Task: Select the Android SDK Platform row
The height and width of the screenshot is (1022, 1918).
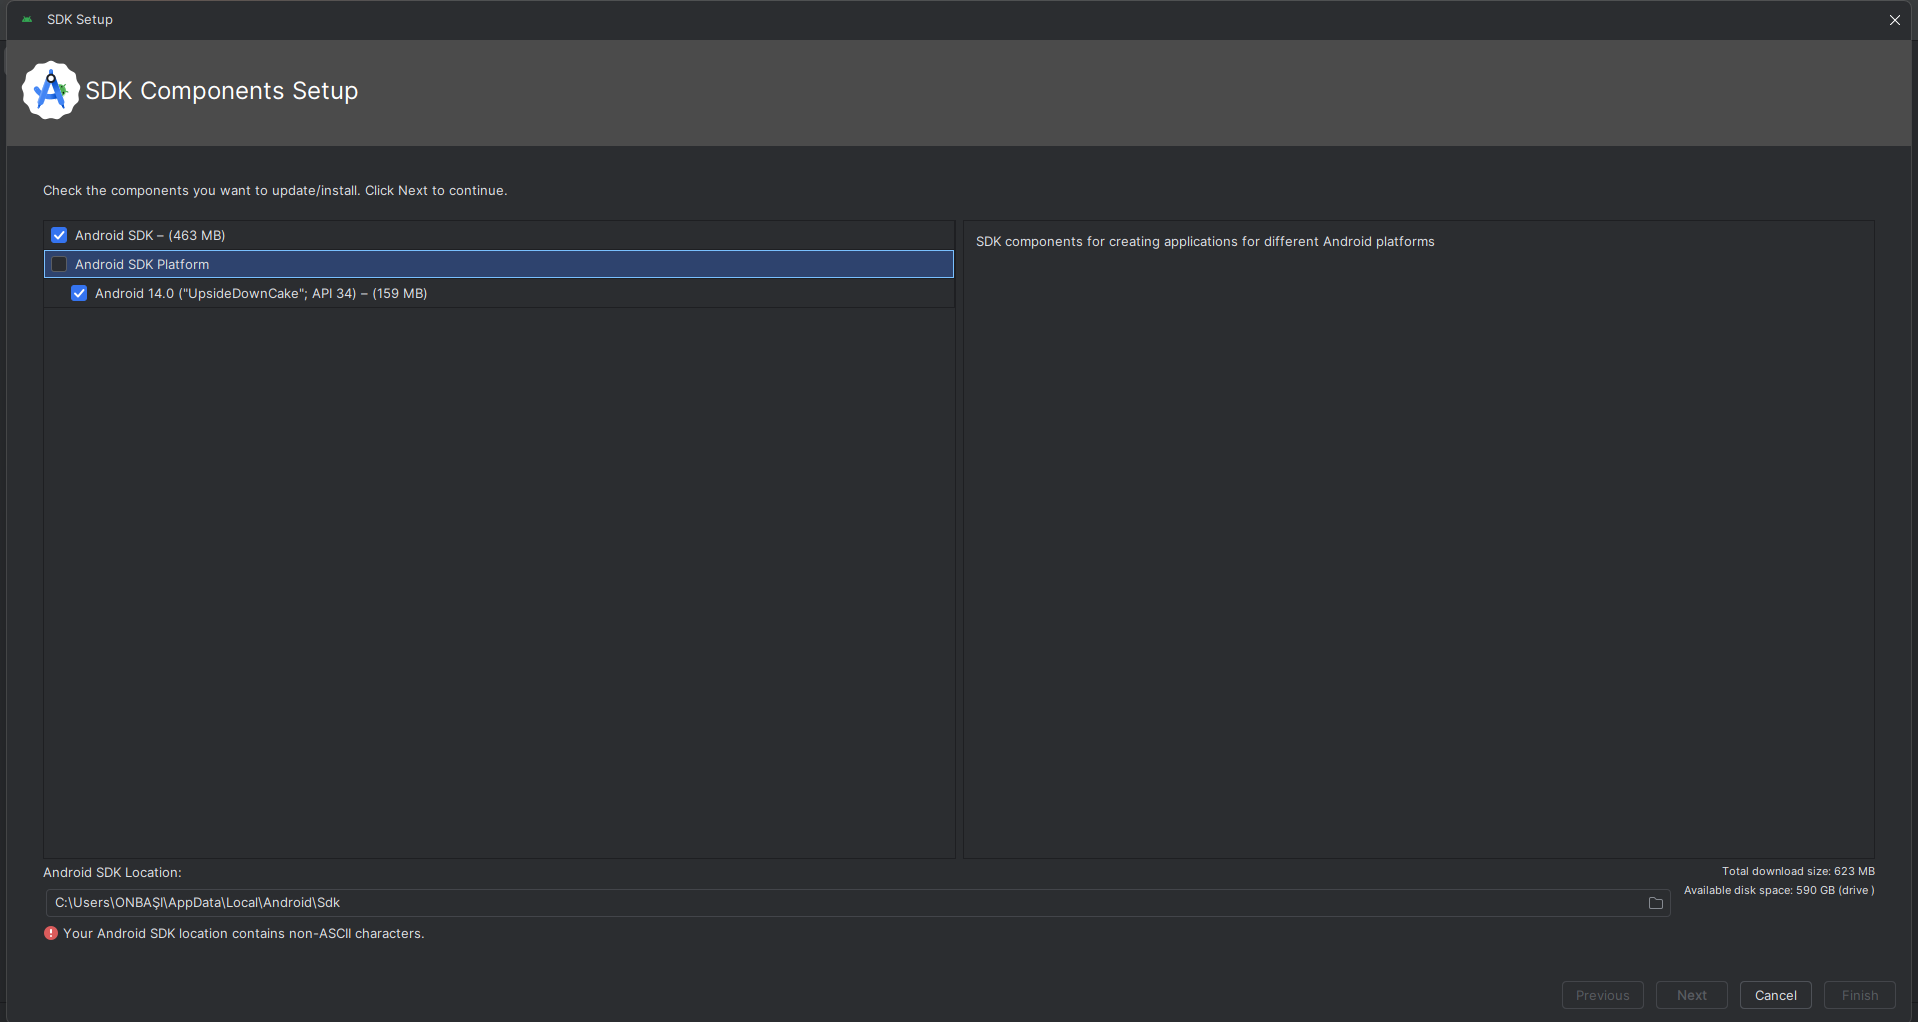Action: [499, 264]
